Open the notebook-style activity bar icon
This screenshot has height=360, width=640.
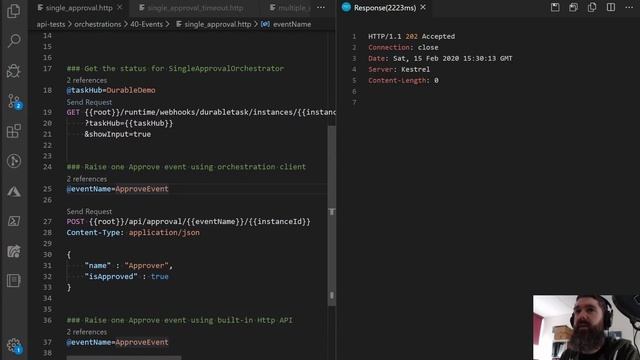[x=13, y=280]
